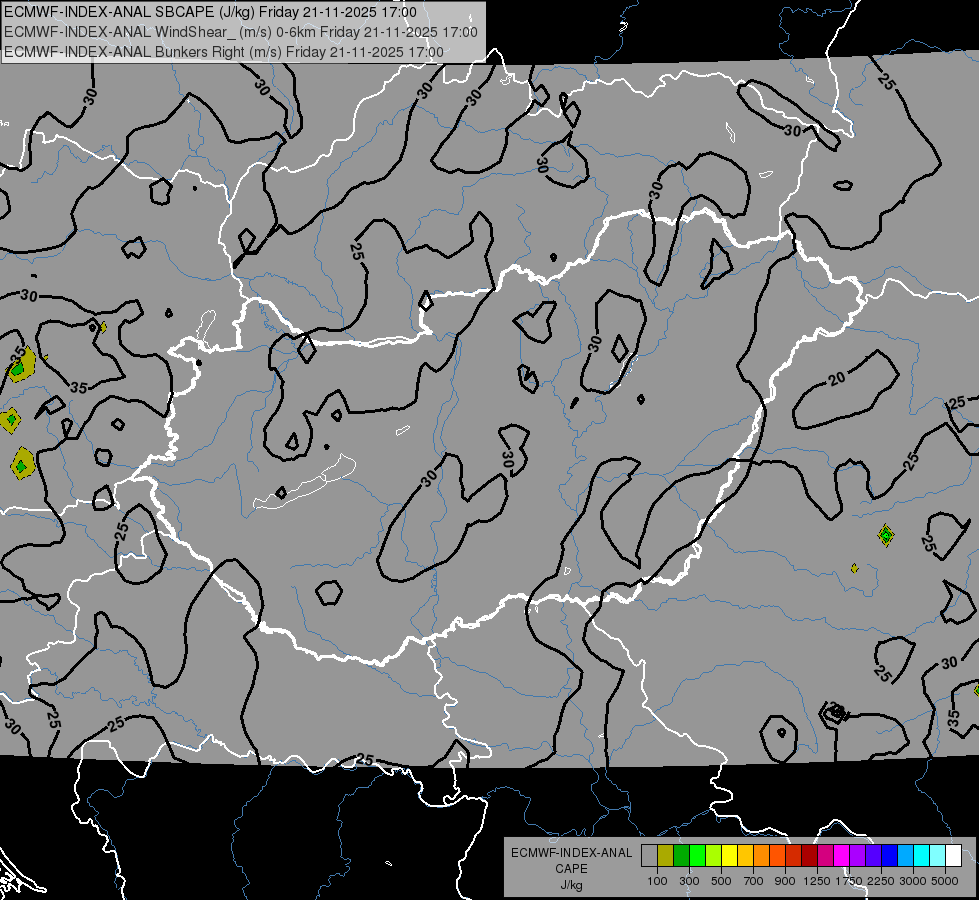Select the palest cyan legend swatch
979x900 pixels.
pos(937,856)
